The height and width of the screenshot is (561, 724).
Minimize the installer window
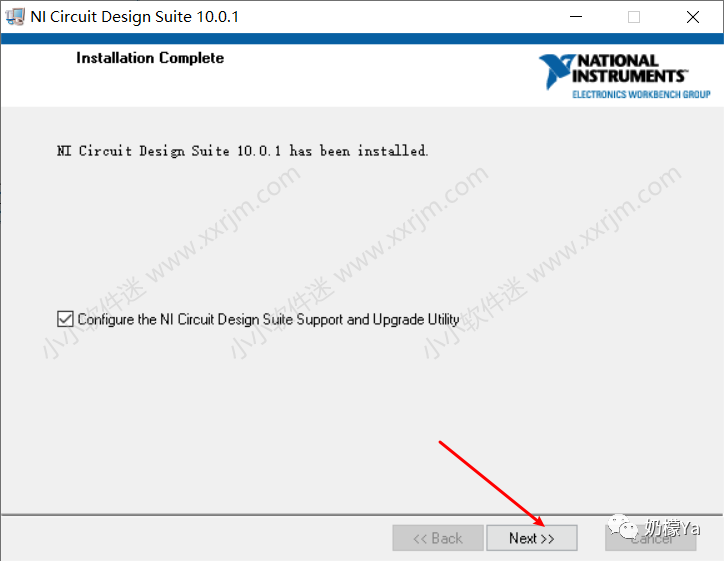pyautogui.click(x=576, y=17)
